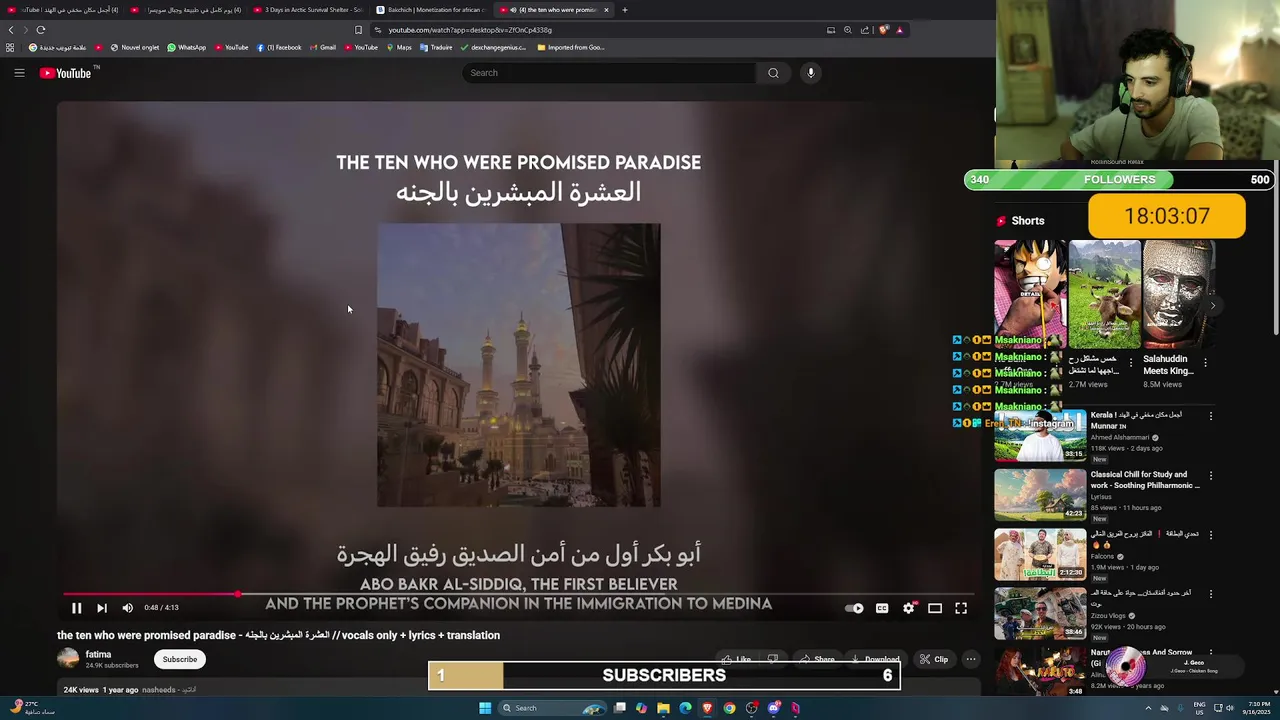This screenshot has width=1280, height=720.
Task: Switch to the 3 Days in Arctic Survival tab
Action: (309, 10)
